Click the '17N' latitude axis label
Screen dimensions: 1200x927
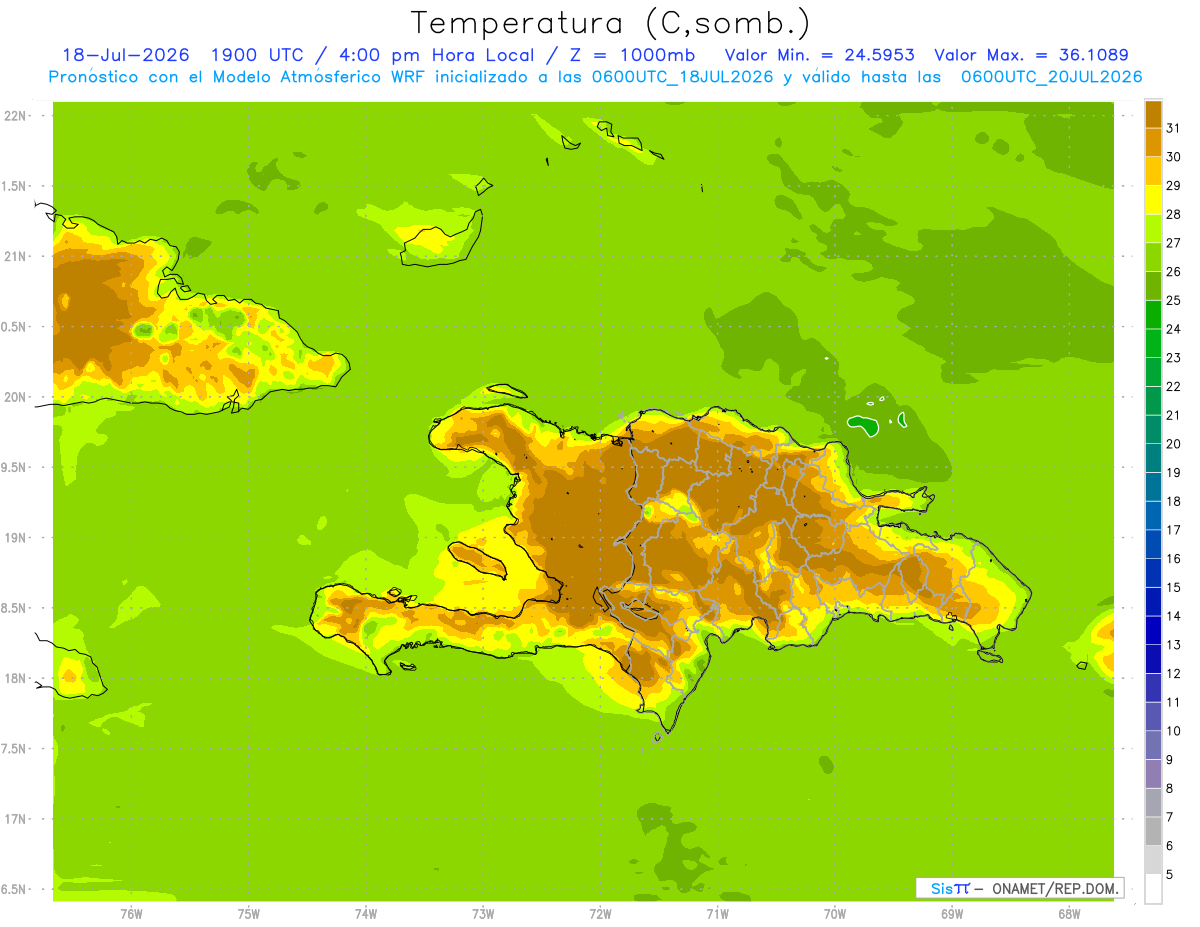pyautogui.click(x=15, y=819)
